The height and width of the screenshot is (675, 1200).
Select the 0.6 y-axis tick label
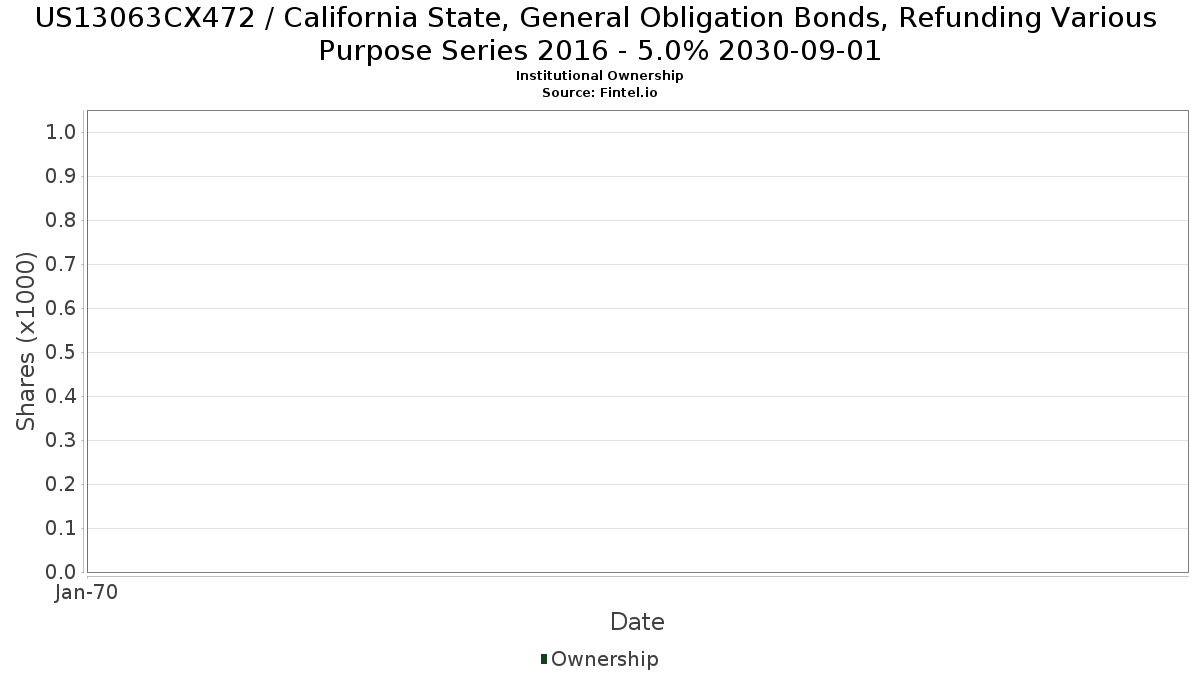pyautogui.click(x=61, y=309)
